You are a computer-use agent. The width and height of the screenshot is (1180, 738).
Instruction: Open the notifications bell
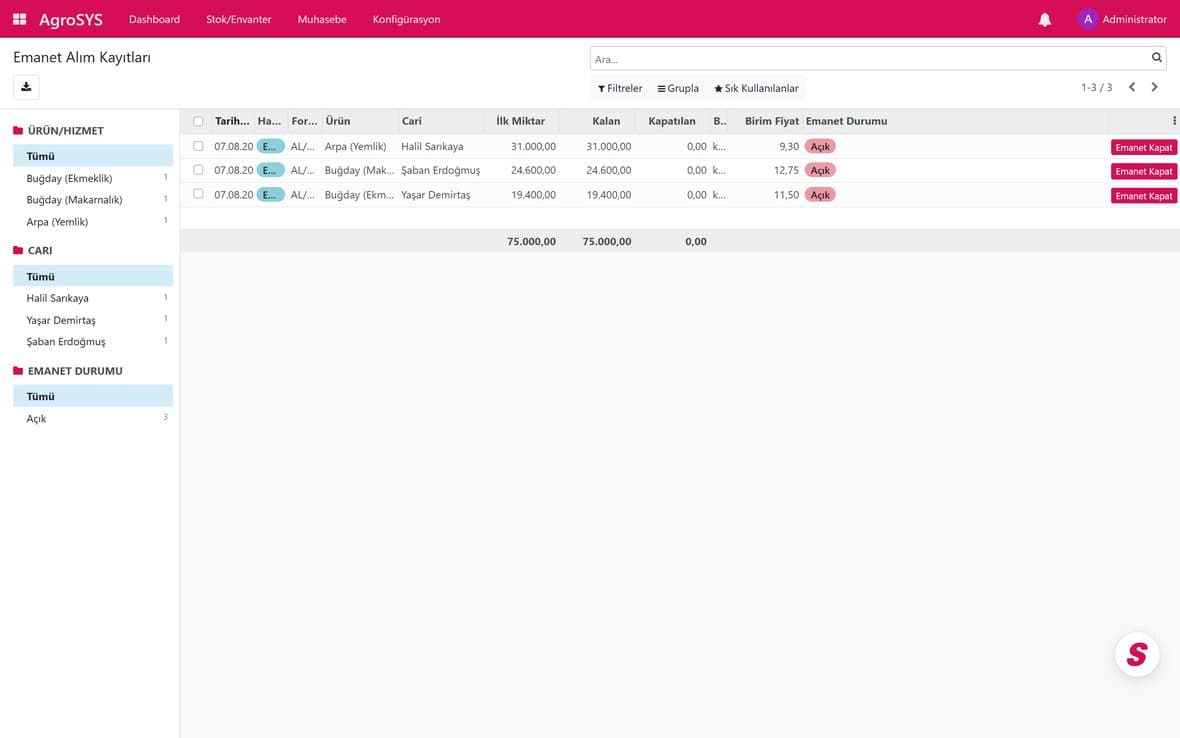(x=1045, y=20)
